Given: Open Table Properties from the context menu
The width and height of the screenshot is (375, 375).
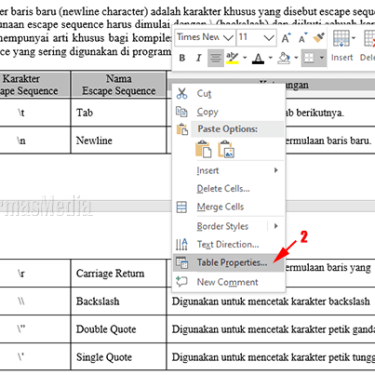Looking at the screenshot, I should pos(228,263).
